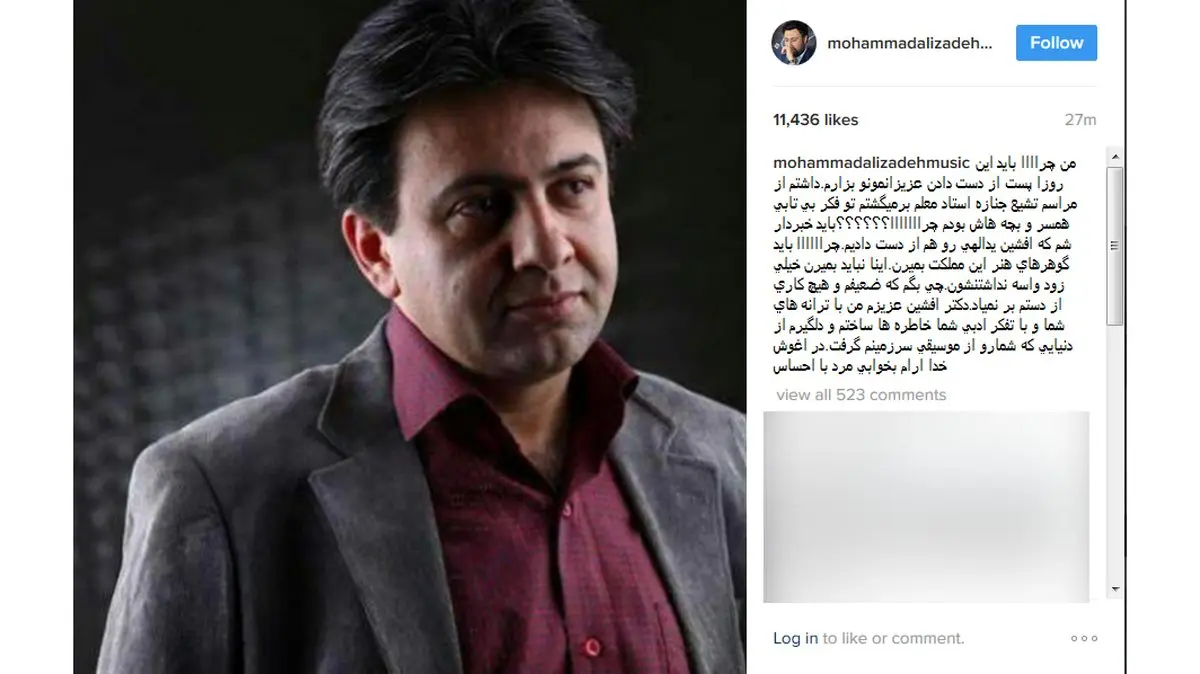This screenshot has width=1200, height=674.
Task: Click the scrollbar track below the thumb
Action: point(1115,453)
